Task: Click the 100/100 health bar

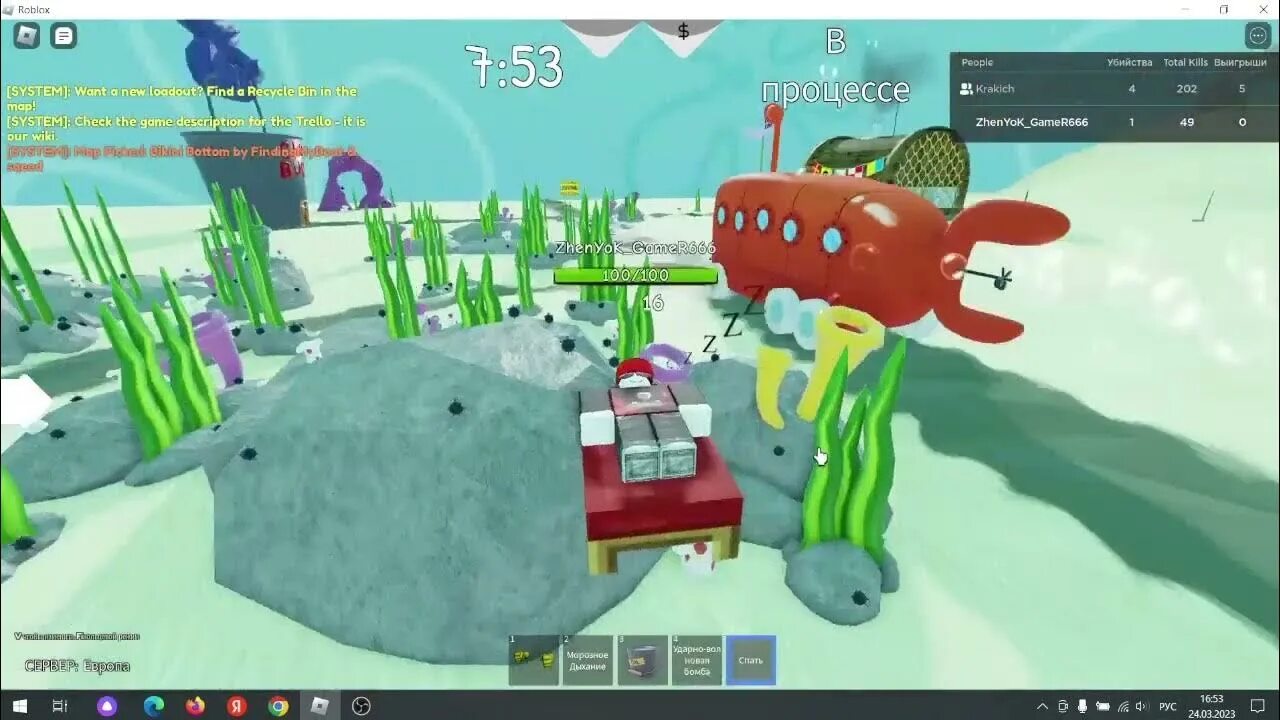Action: (635, 275)
